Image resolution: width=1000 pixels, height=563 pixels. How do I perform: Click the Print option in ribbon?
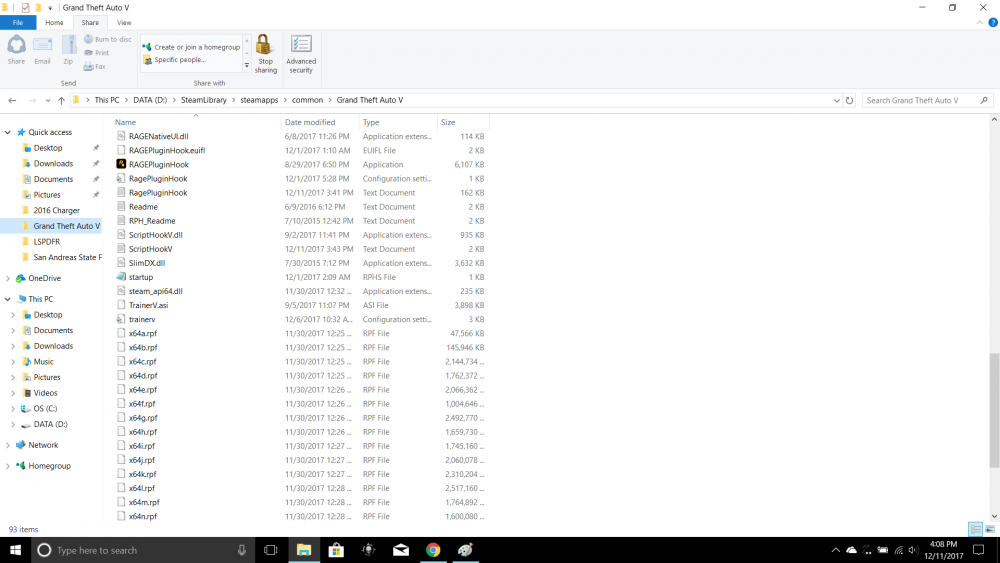click(x=96, y=53)
